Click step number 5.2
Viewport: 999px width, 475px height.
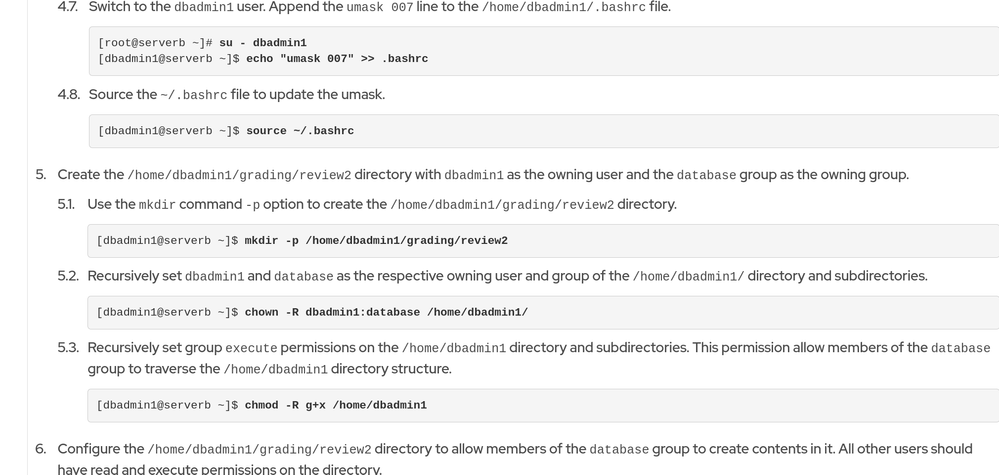(68, 276)
